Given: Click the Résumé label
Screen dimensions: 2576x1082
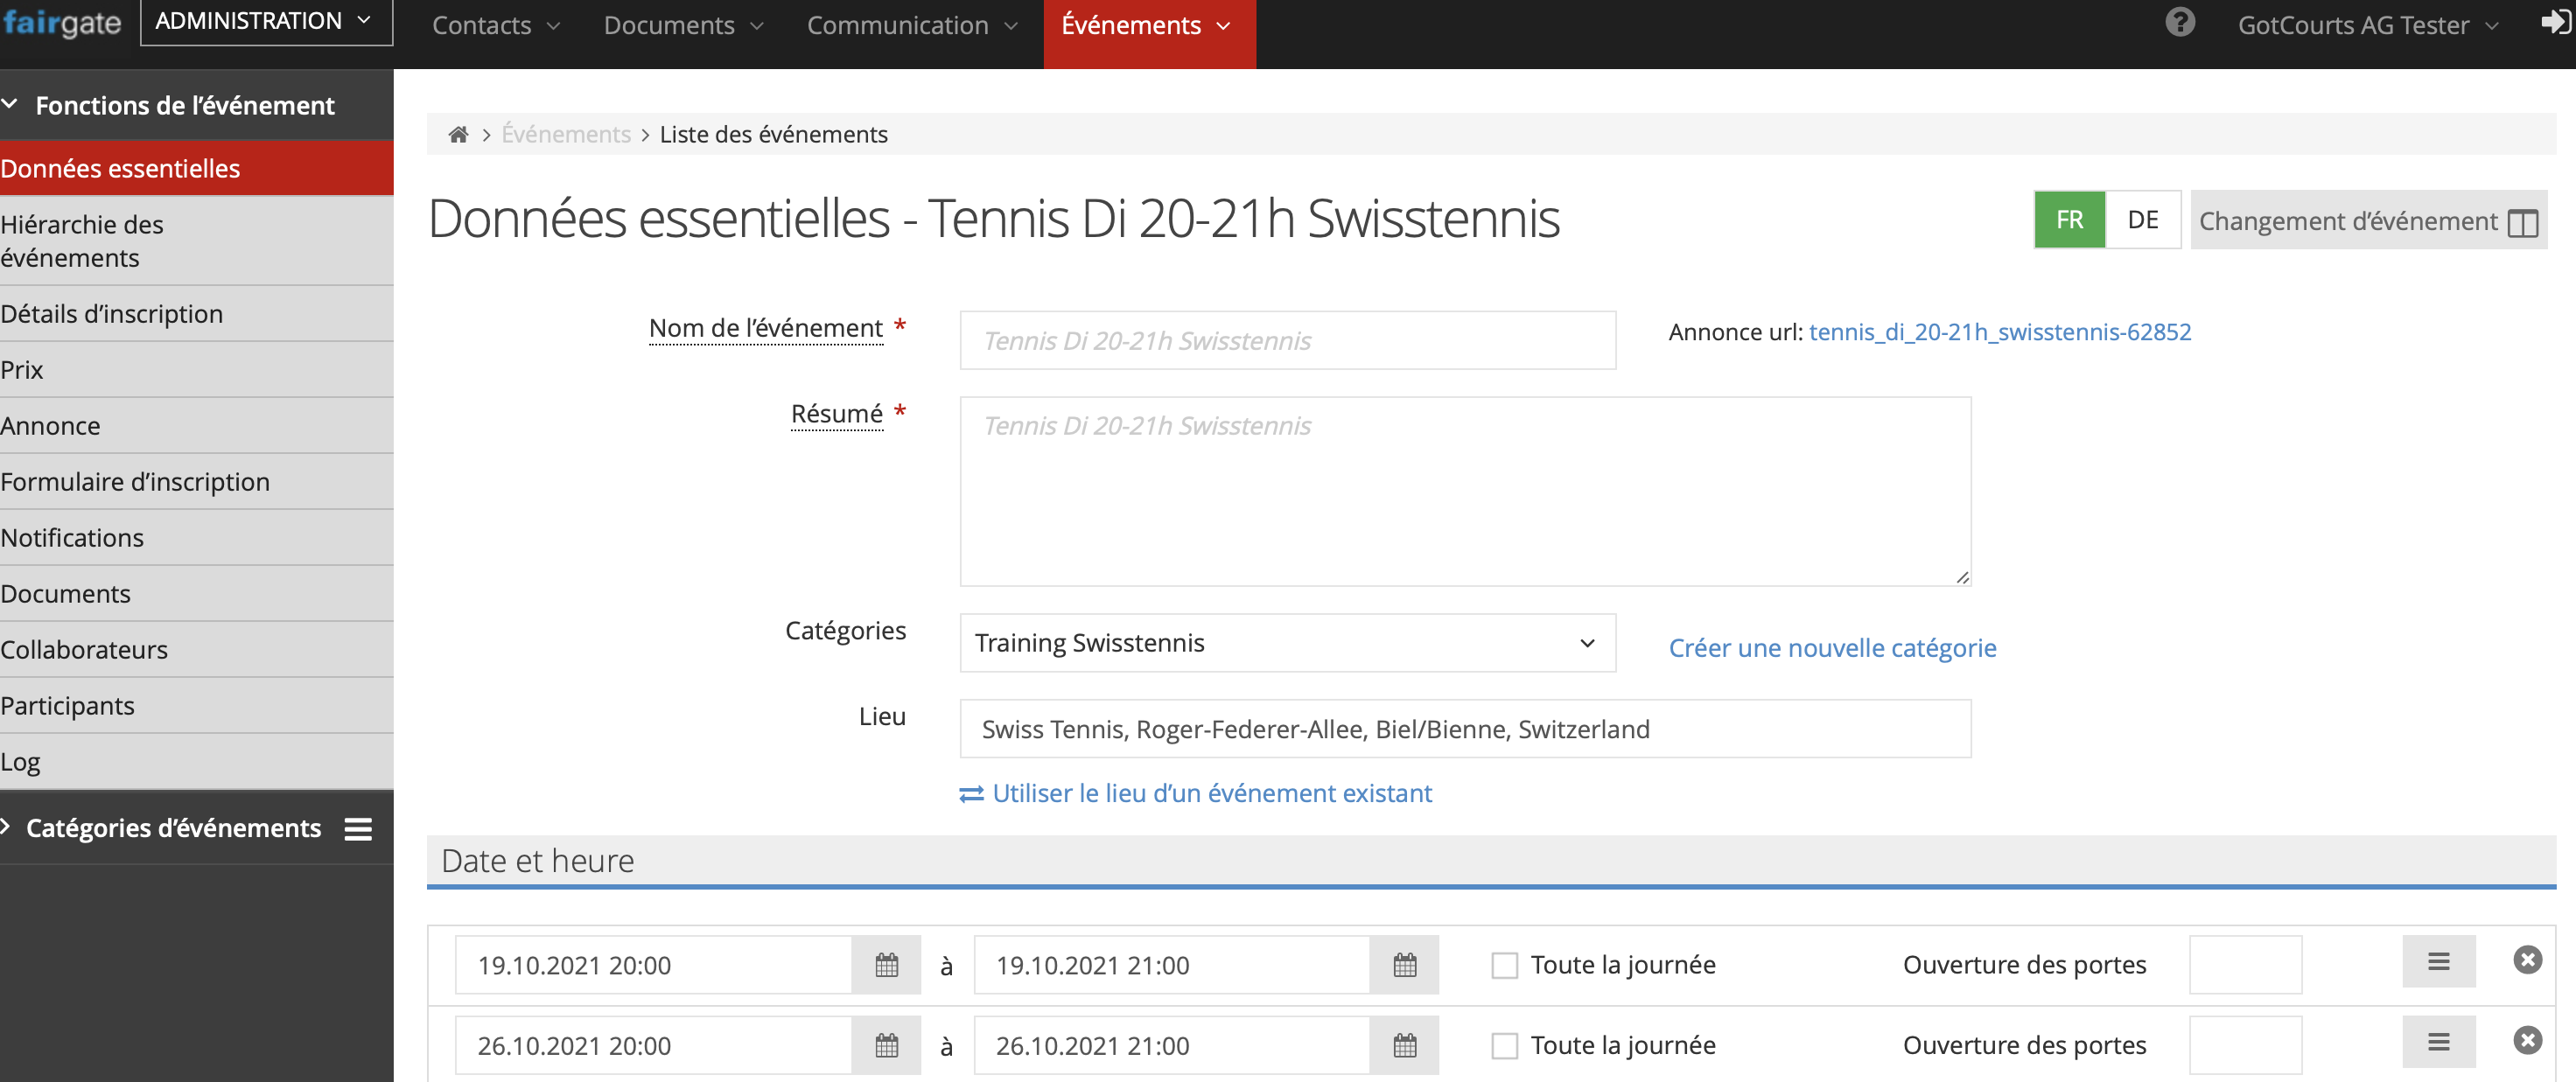Looking at the screenshot, I should click(837, 413).
